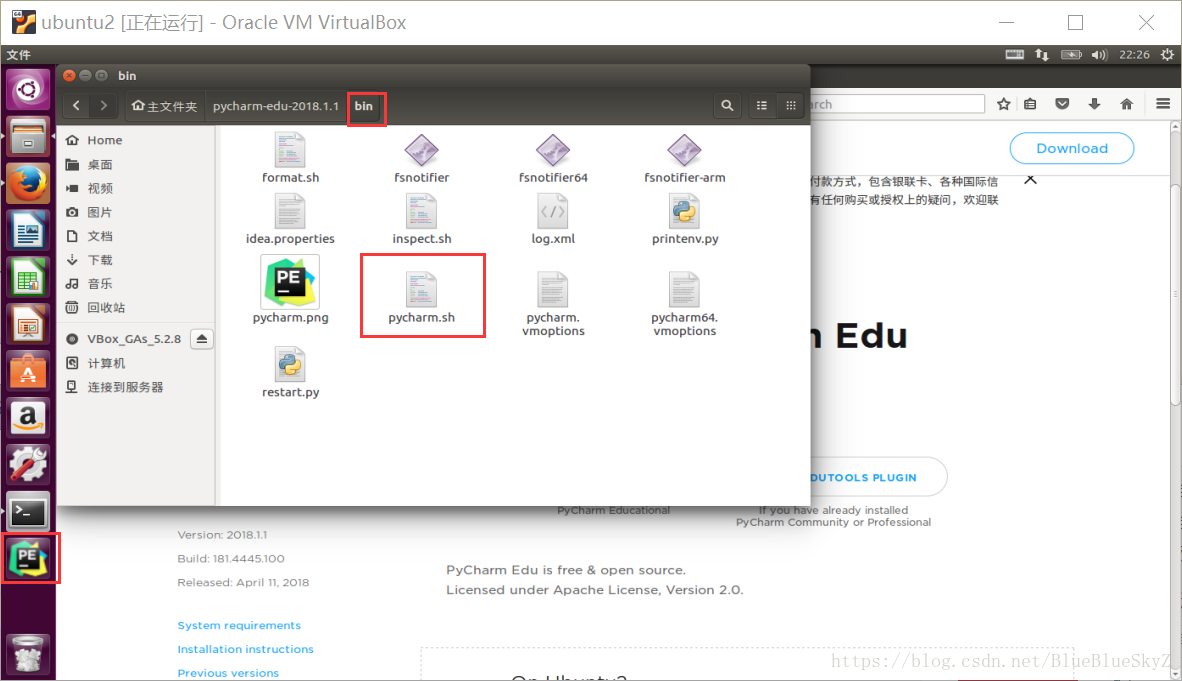Open the Terminal from the launcher
This screenshot has height=681, width=1182.
pyautogui.click(x=28, y=513)
